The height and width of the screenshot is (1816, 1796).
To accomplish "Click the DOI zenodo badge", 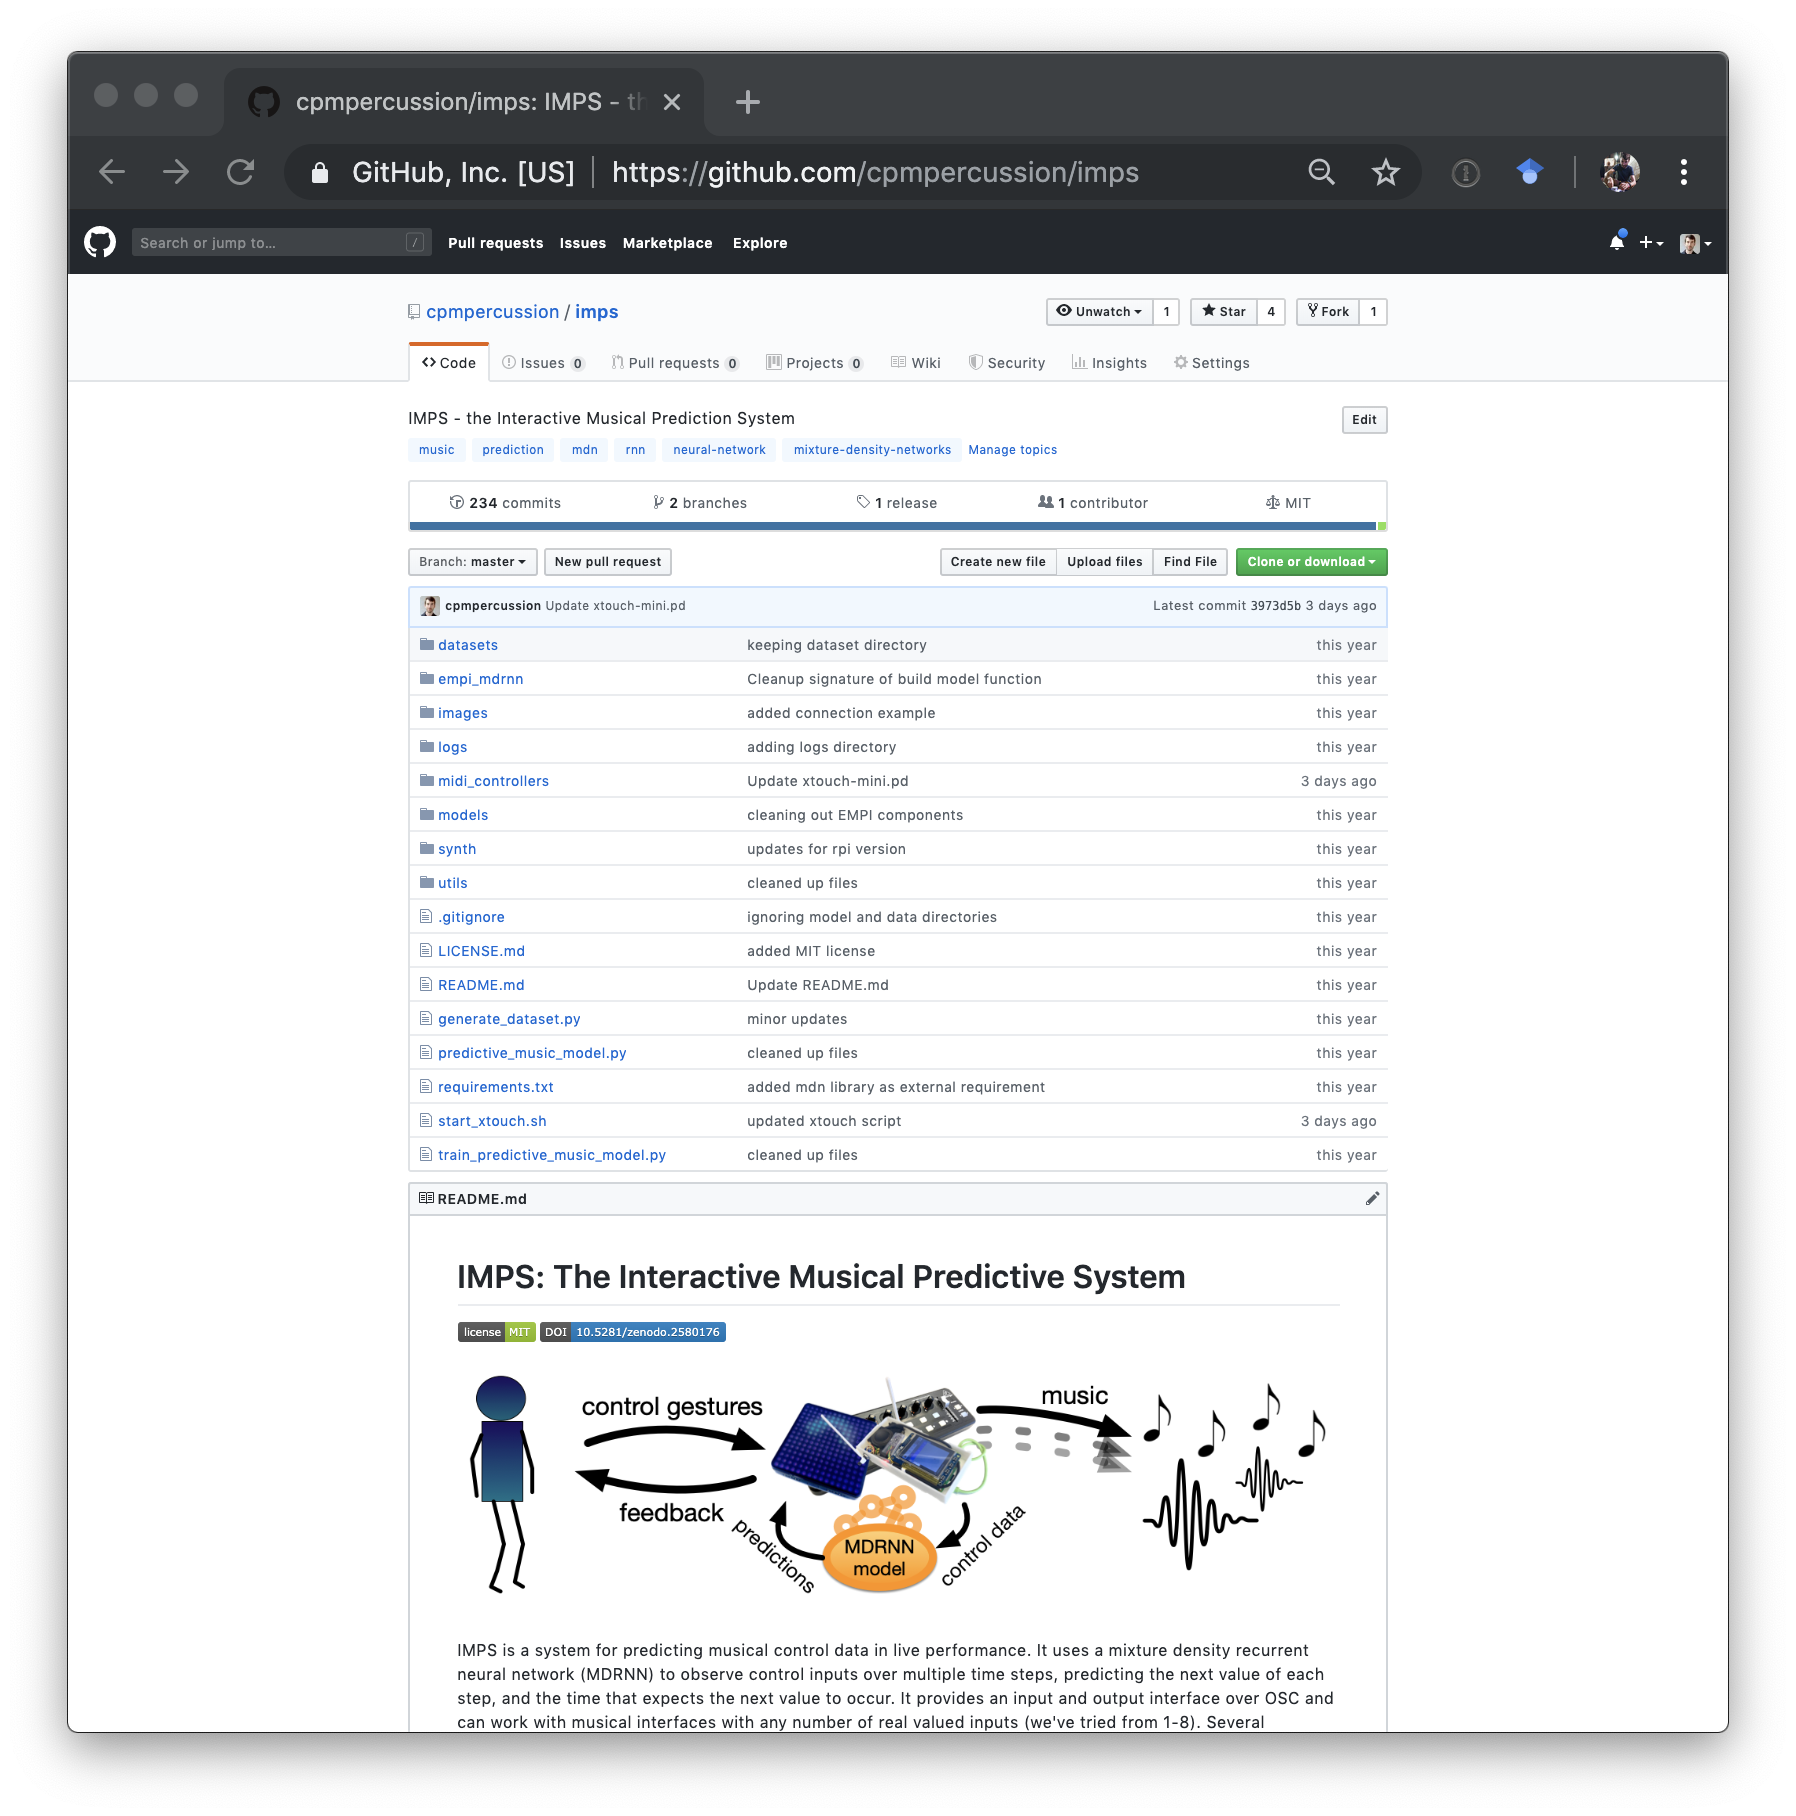I will 633,1332.
